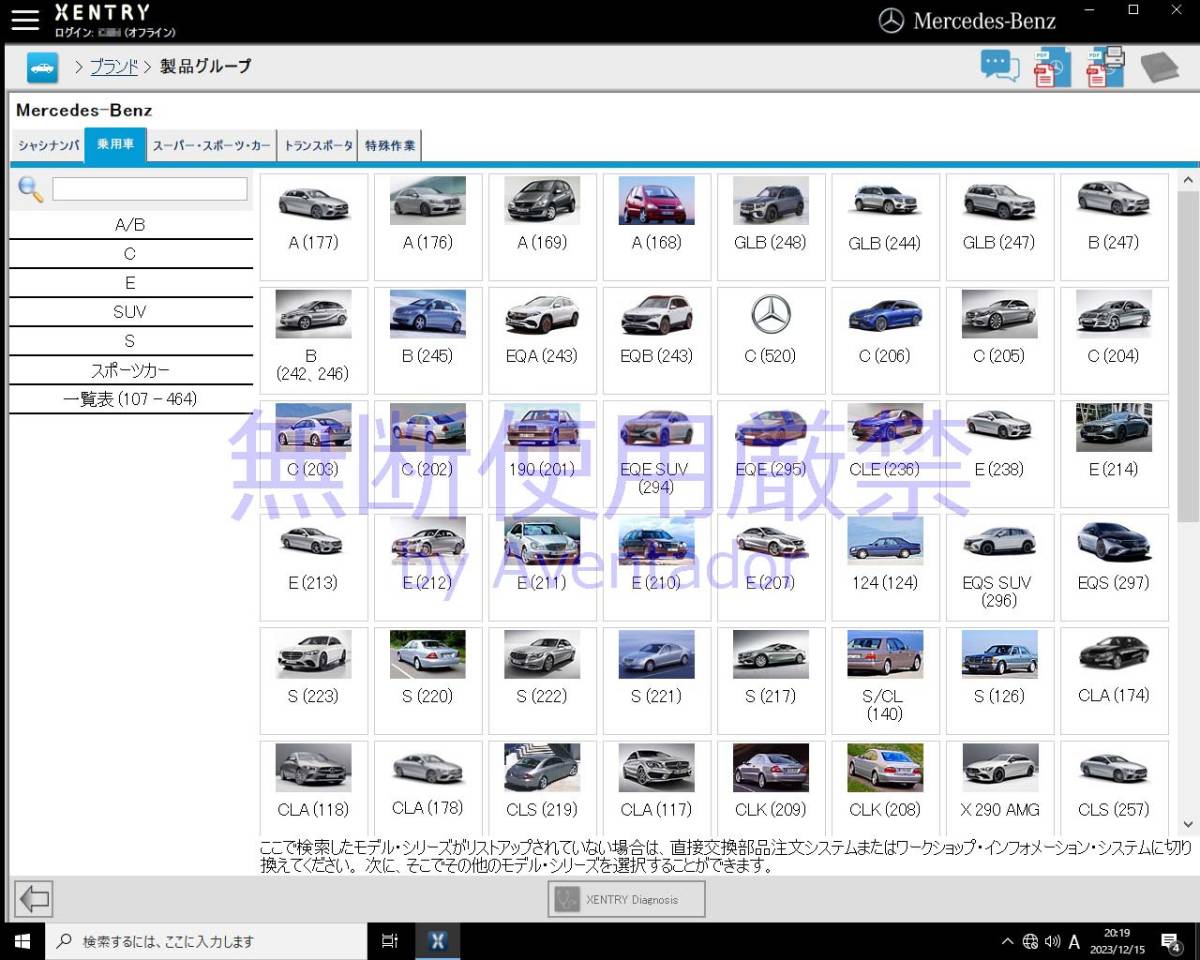Select 124 (124) model
Viewport: 1200px width, 960px height.
885,567
